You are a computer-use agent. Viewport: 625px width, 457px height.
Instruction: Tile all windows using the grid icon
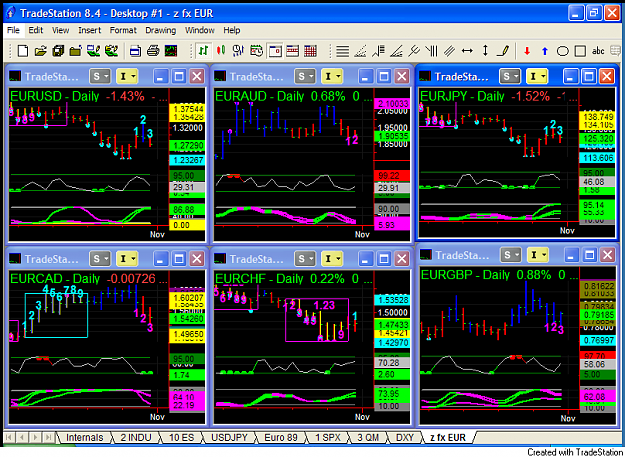point(310,51)
